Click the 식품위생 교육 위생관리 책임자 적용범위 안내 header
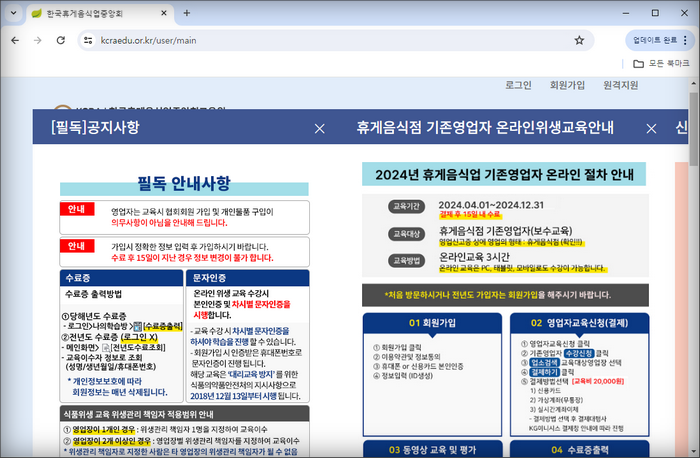 click(x=184, y=414)
